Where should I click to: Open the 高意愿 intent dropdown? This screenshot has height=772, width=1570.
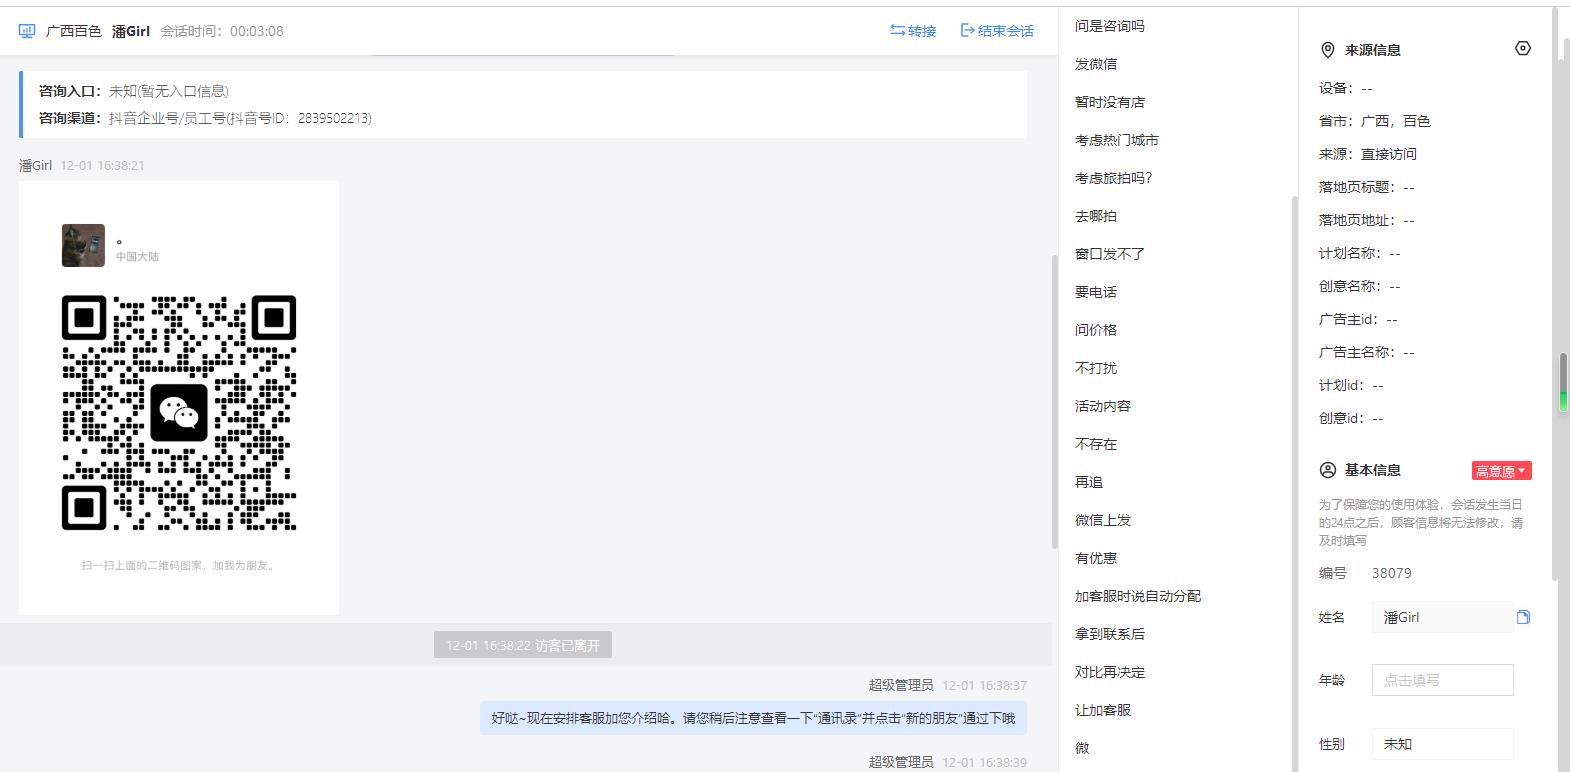1502,471
